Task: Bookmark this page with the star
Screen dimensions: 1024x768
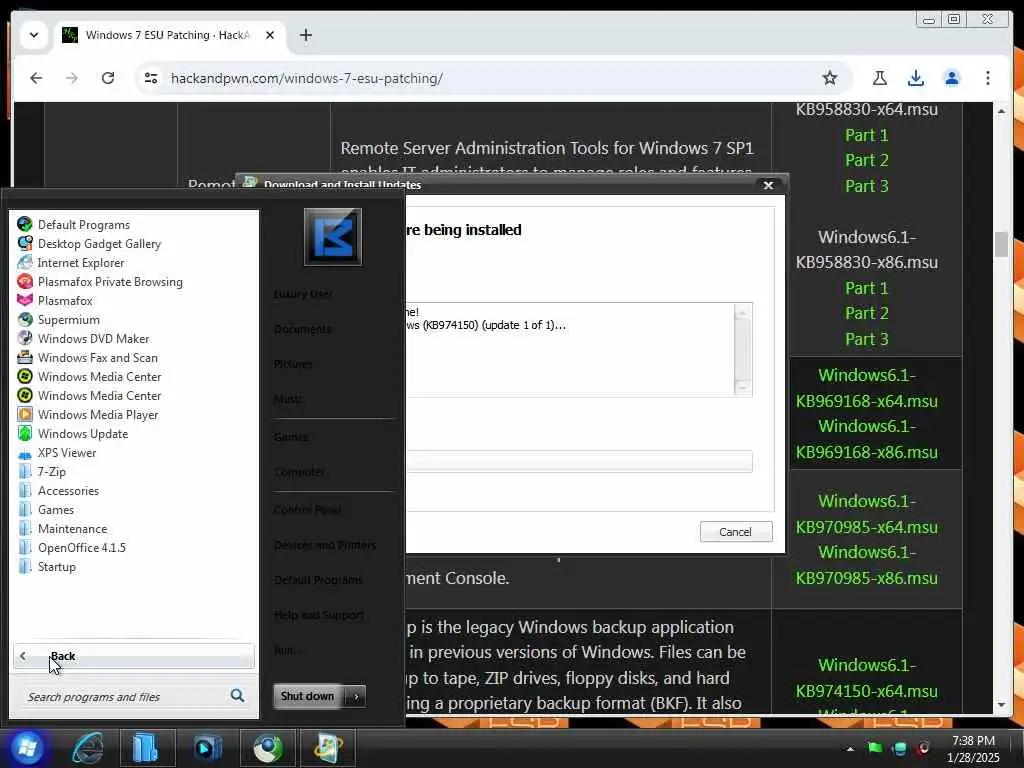Action: 829,78
